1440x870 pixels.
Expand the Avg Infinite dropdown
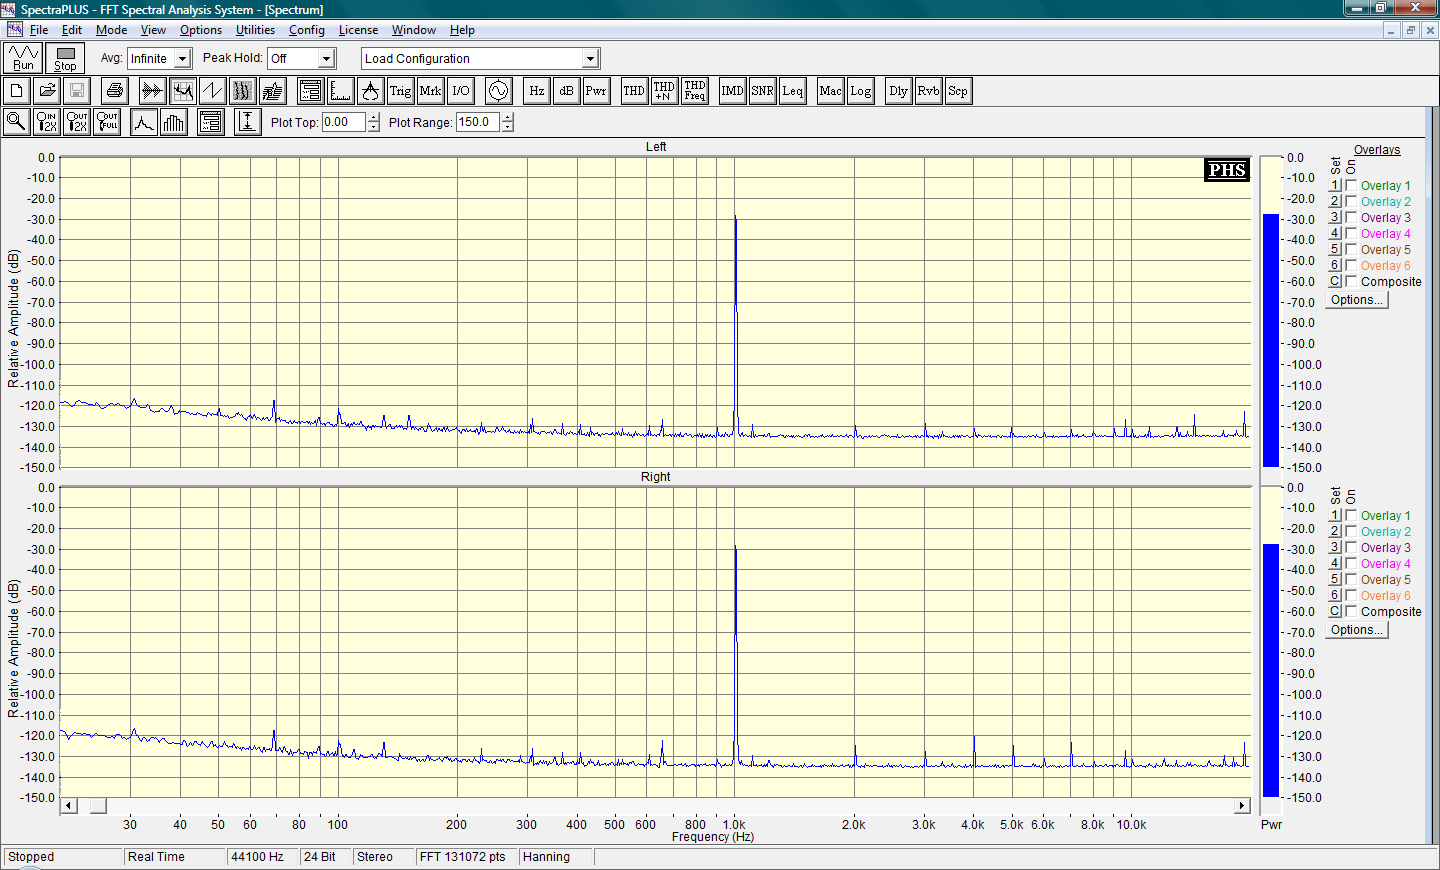pyautogui.click(x=182, y=59)
